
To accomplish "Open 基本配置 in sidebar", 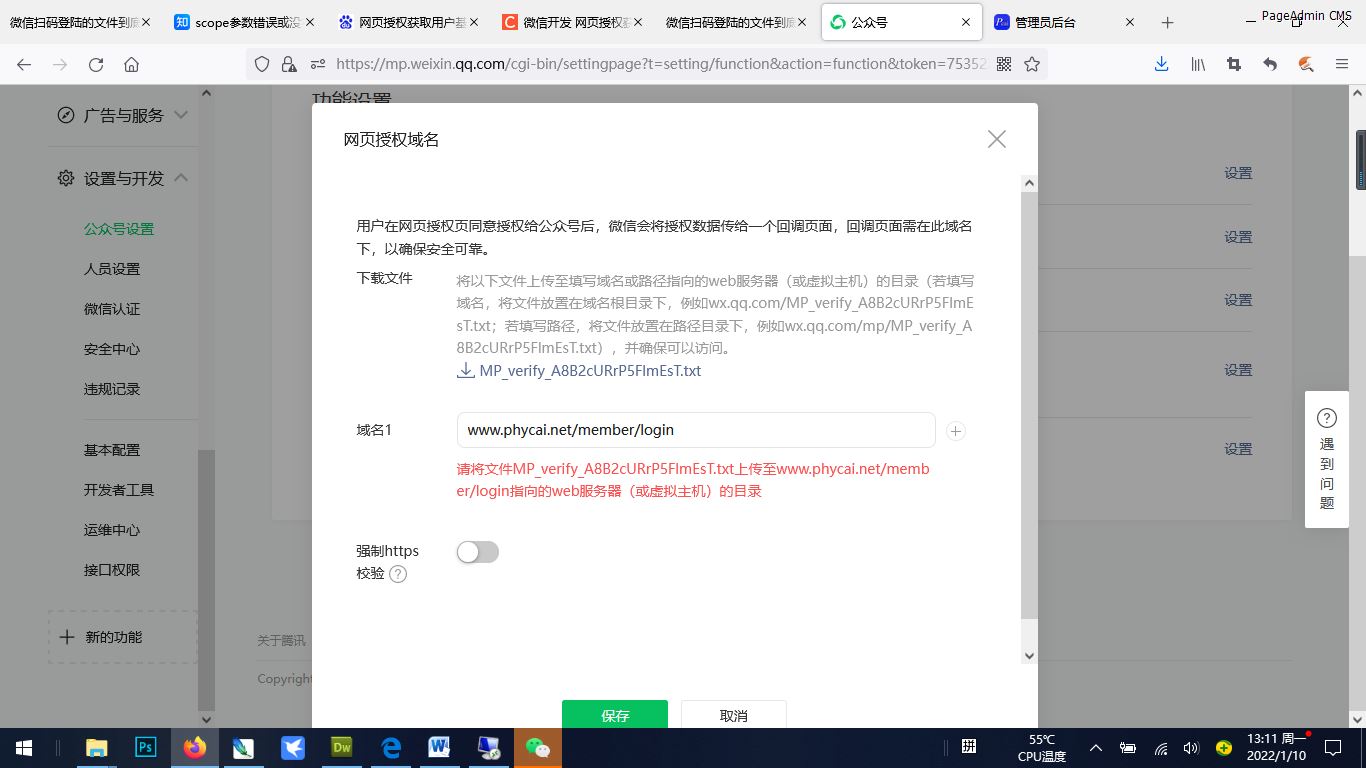I will (112, 450).
